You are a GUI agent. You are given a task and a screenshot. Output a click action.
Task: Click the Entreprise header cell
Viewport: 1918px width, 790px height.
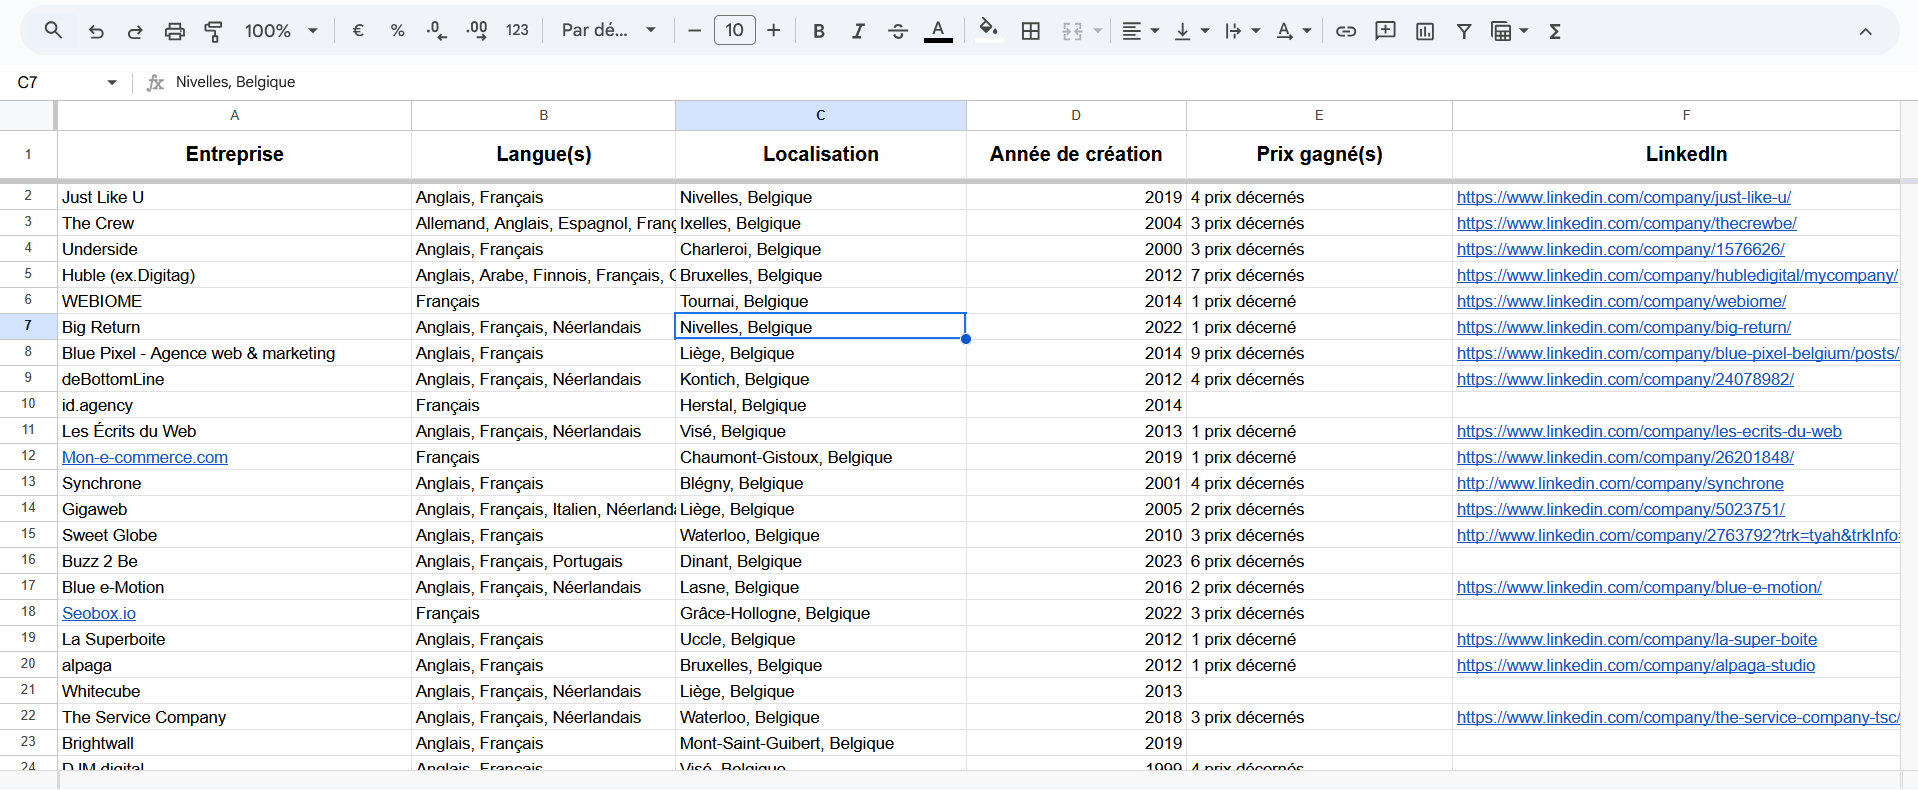coord(235,154)
